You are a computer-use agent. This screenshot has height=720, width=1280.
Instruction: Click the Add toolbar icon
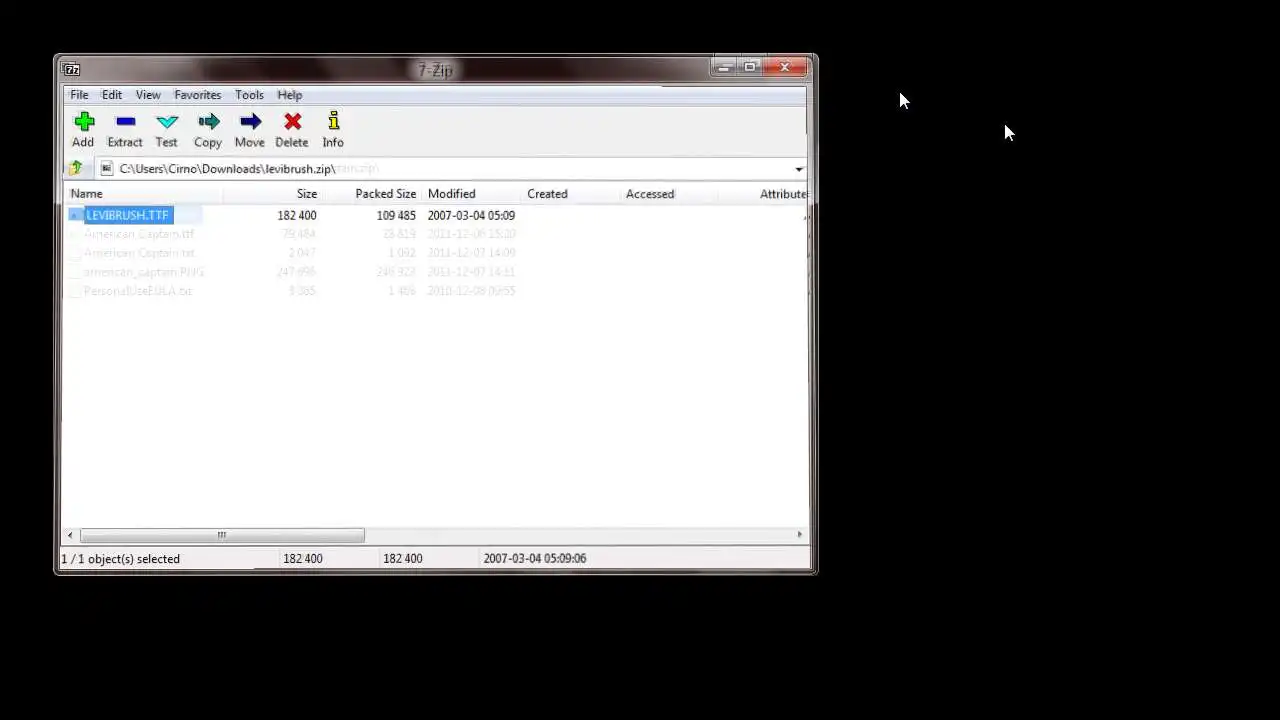[x=83, y=129]
